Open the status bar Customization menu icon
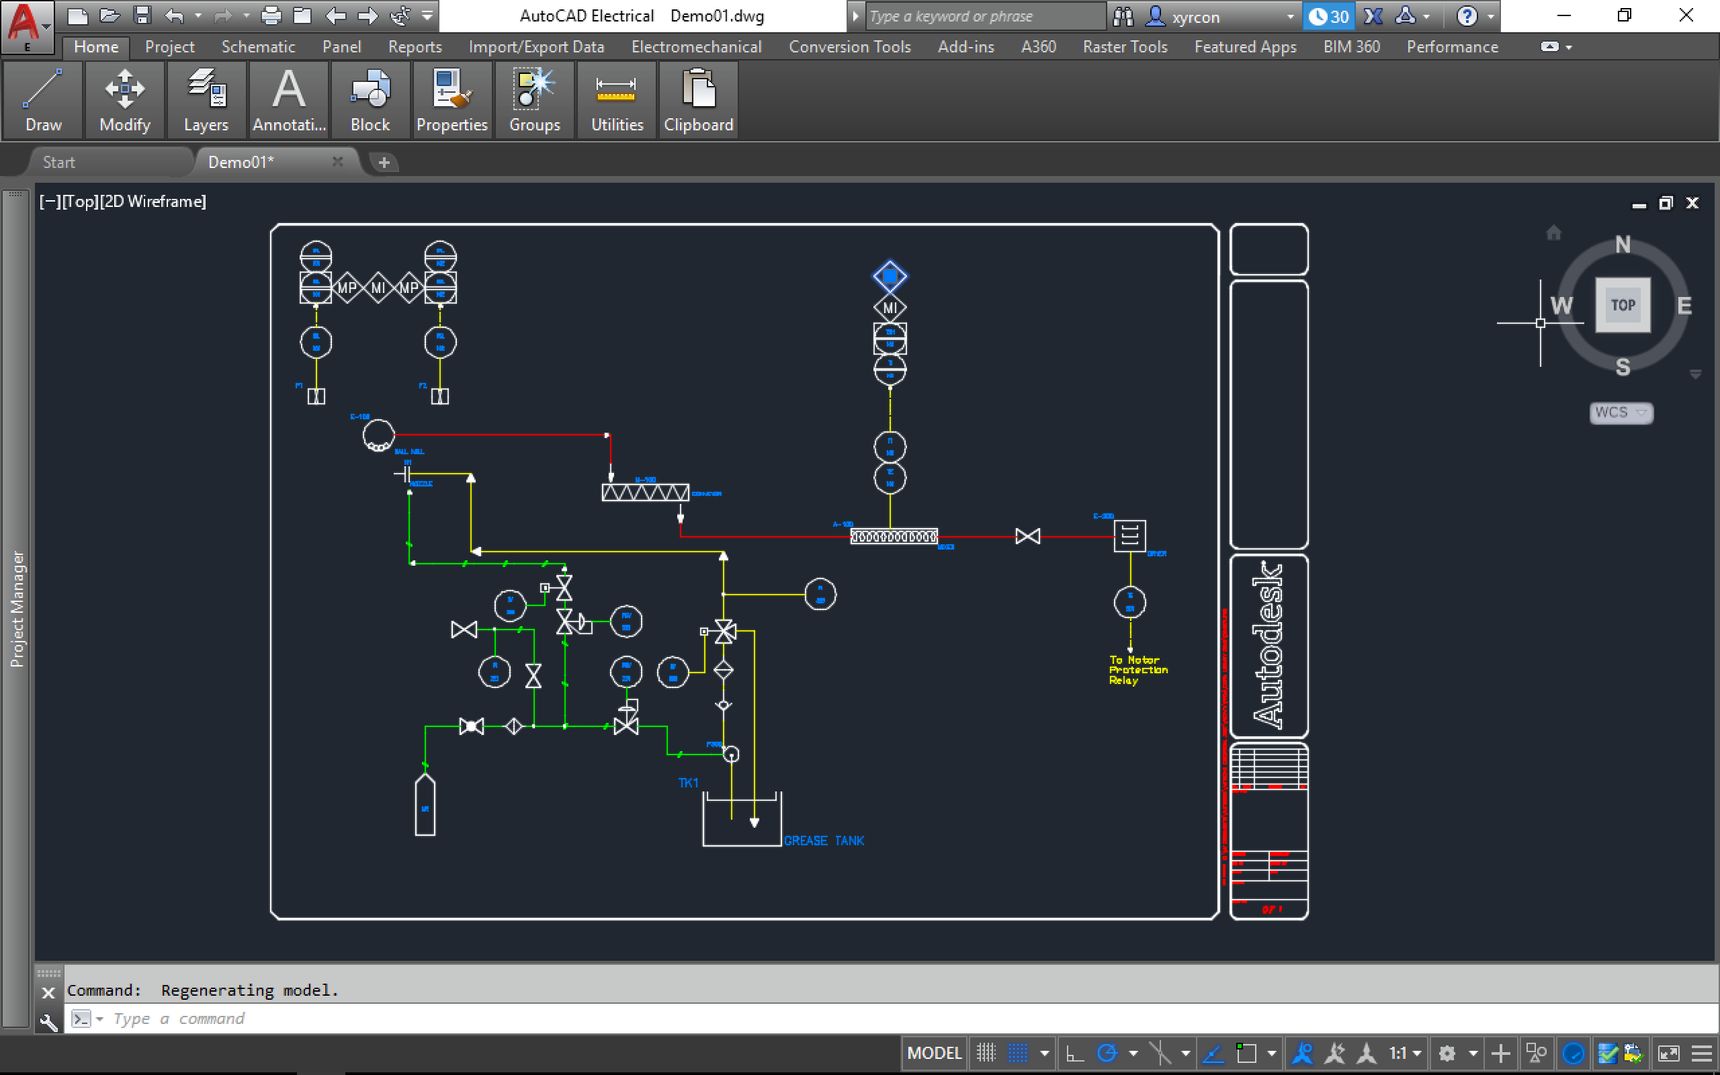The height and width of the screenshot is (1075, 1720). point(1701,1053)
